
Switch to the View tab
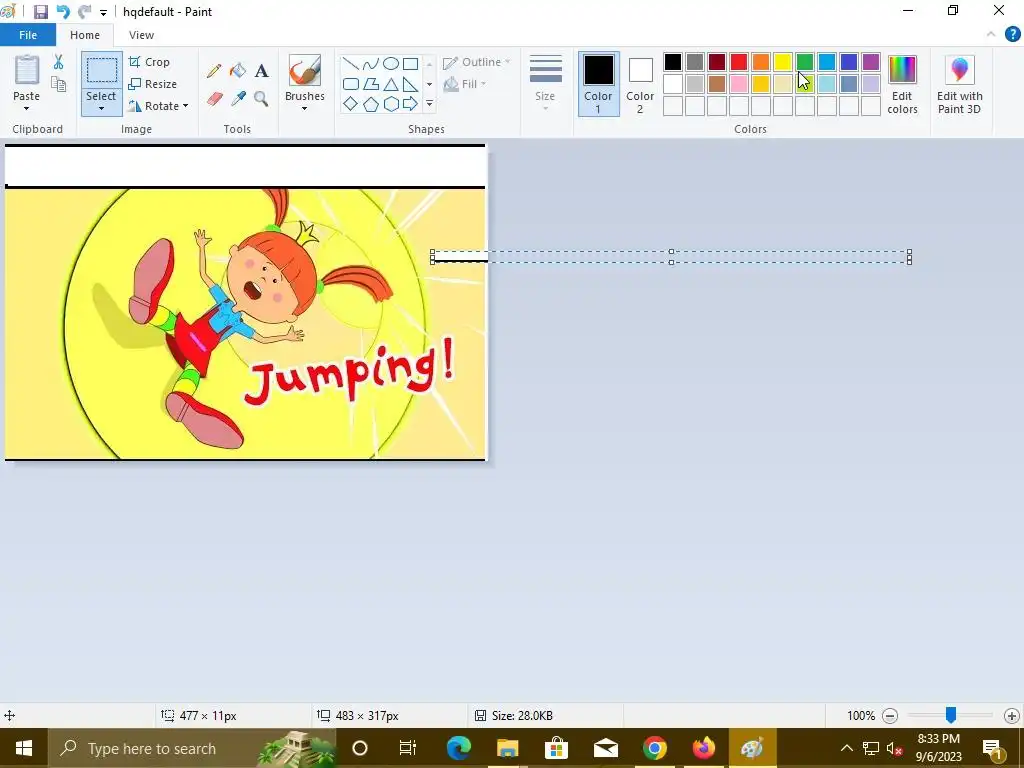[141, 35]
